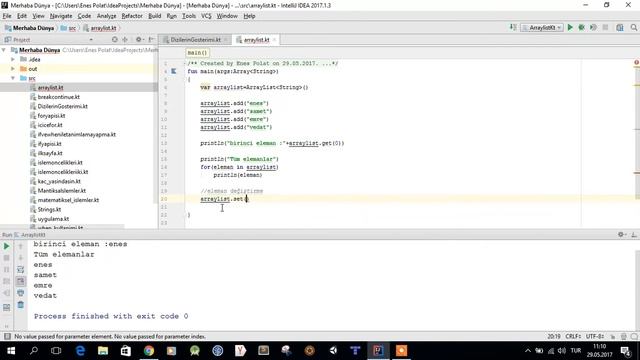Open the ArraylistKt run configuration dropdown

click(542, 28)
